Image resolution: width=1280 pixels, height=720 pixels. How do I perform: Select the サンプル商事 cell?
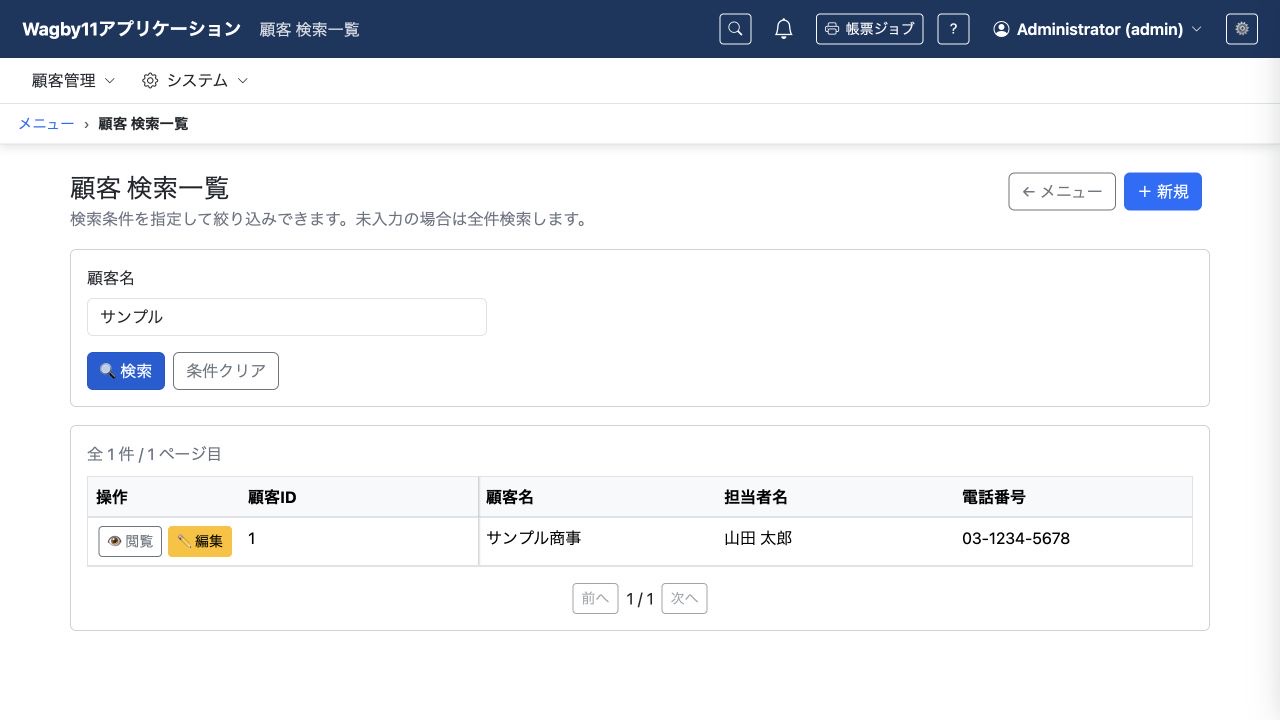click(597, 541)
